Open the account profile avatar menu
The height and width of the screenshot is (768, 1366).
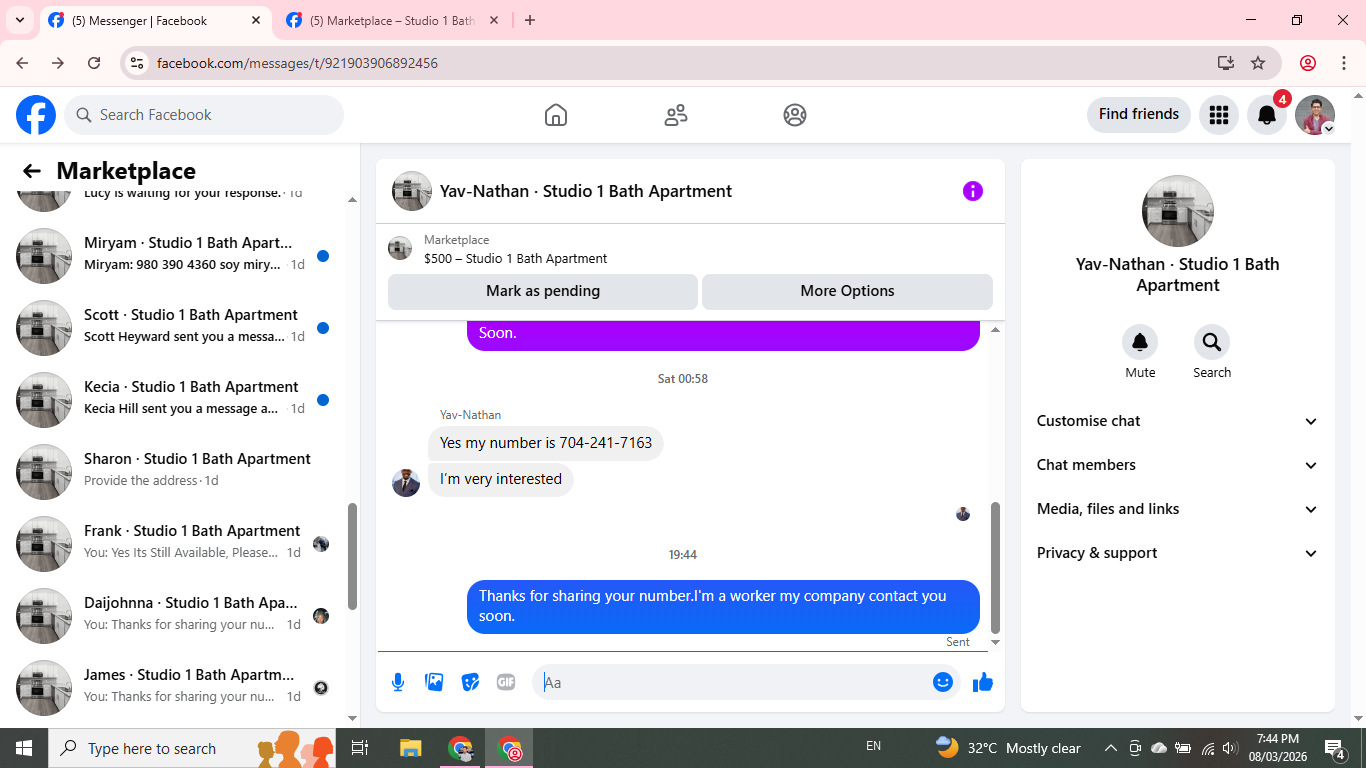tap(1315, 115)
